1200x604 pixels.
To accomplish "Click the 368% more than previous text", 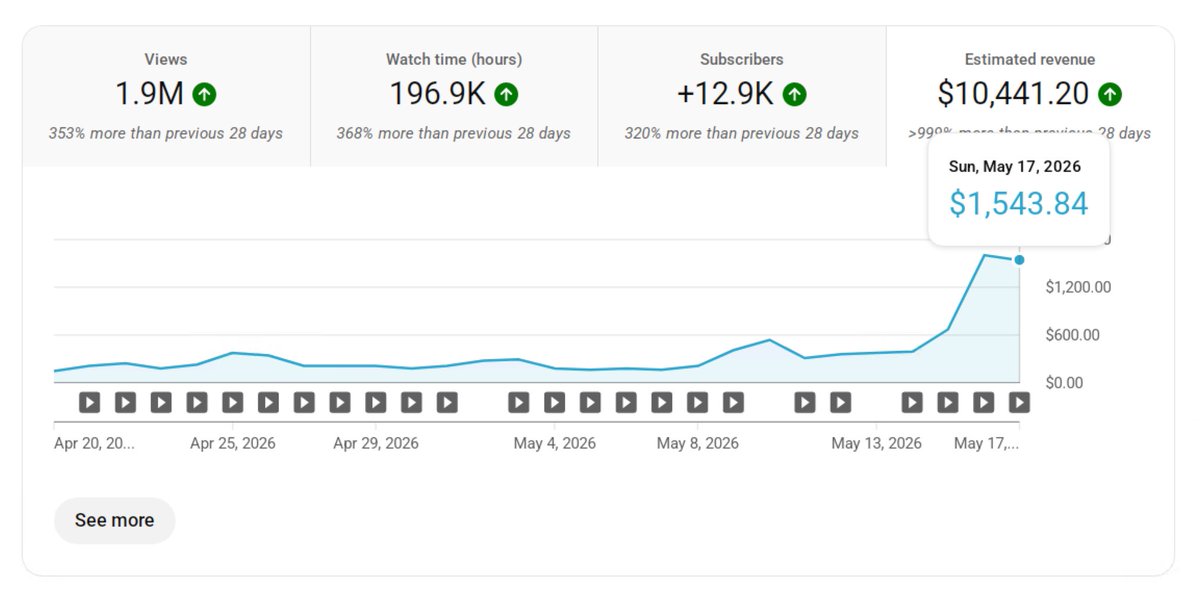I will pos(454,133).
